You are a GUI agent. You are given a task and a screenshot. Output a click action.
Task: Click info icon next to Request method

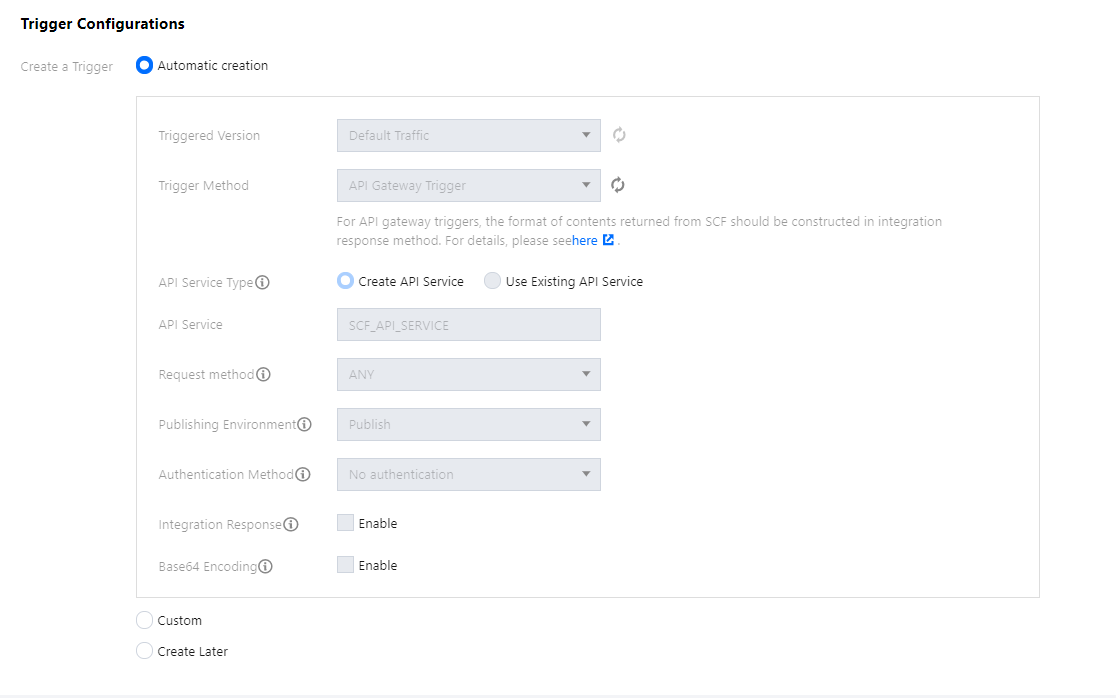coord(264,375)
